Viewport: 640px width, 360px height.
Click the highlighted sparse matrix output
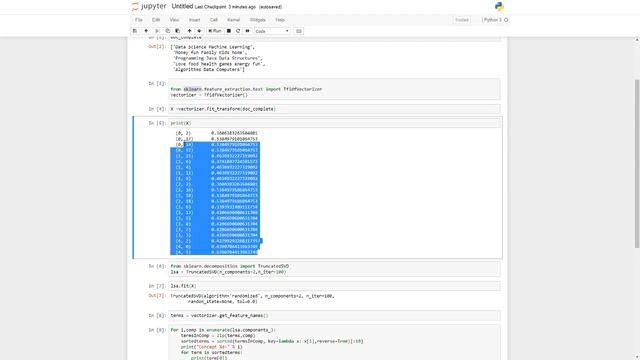215,198
